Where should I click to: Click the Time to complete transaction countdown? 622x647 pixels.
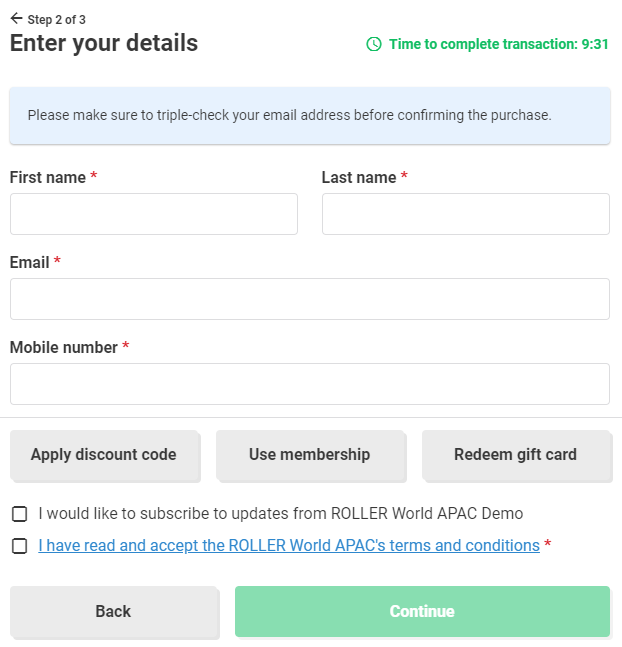coord(499,44)
